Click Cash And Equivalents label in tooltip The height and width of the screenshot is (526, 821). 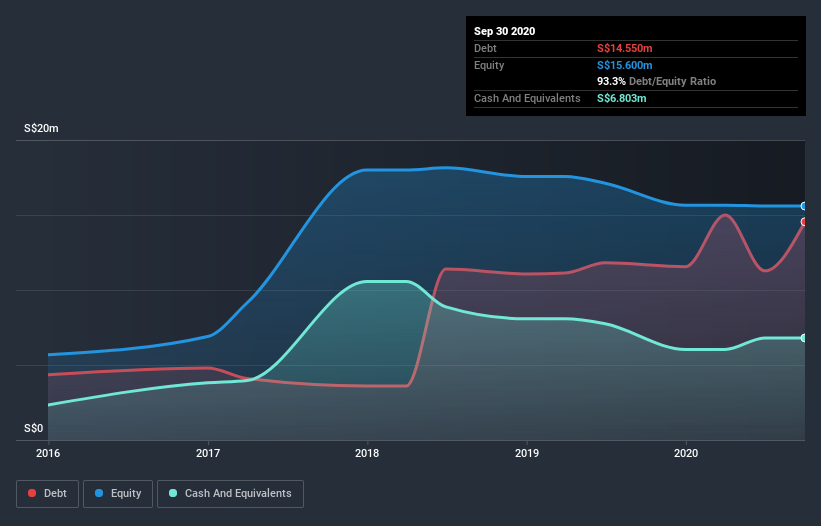point(527,98)
